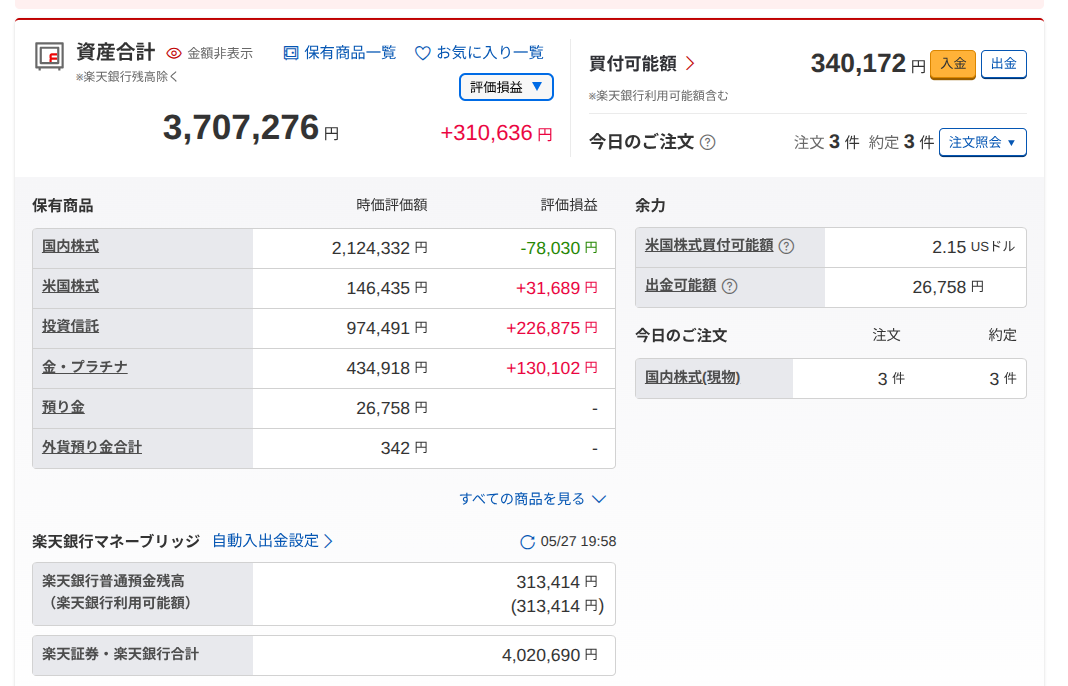Click the 出金 button
The image size is (1068, 686).
tap(1003, 64)
